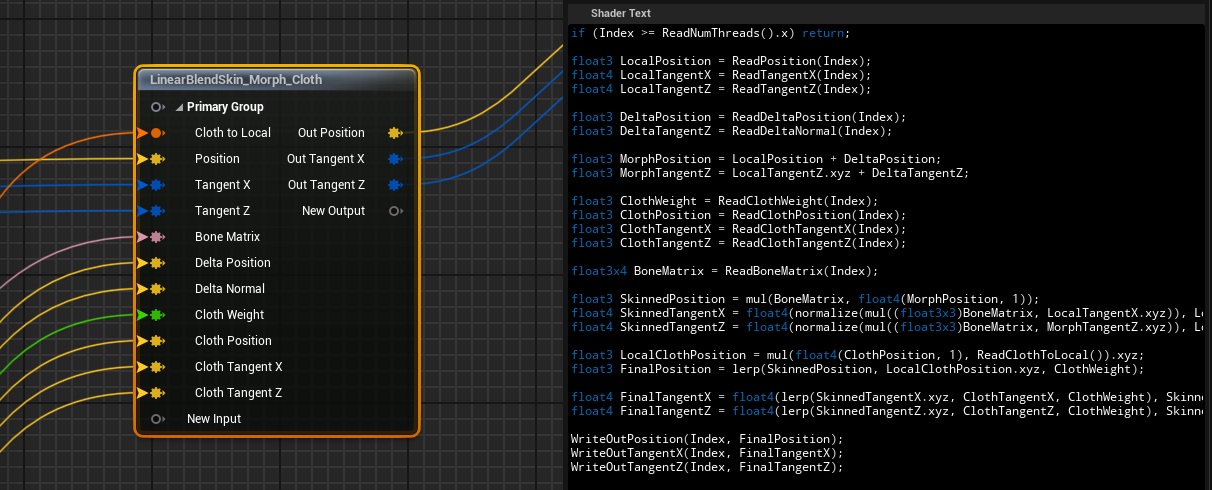Click the Delta Normal pin label
The height and width of the screenshot is (490, 1212).
[232, 289]
